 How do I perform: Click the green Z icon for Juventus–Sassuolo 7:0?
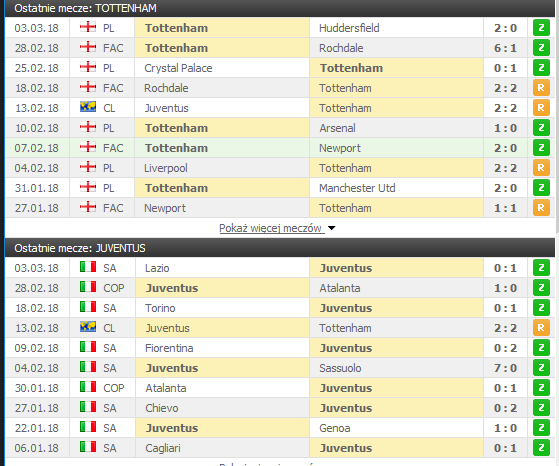coord(541,368)
